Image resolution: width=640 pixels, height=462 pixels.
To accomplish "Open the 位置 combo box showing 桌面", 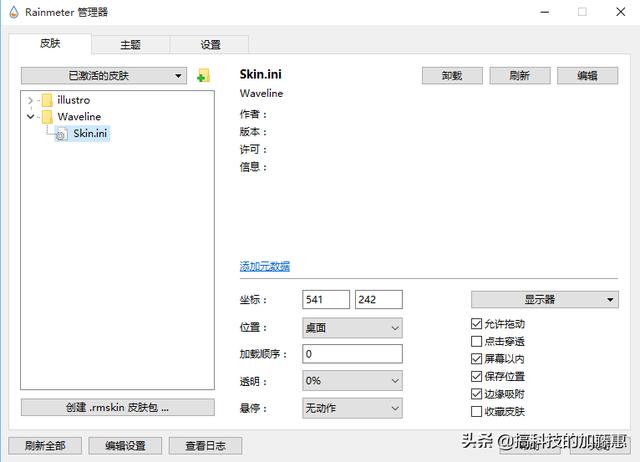I will [x=352, y=328].
